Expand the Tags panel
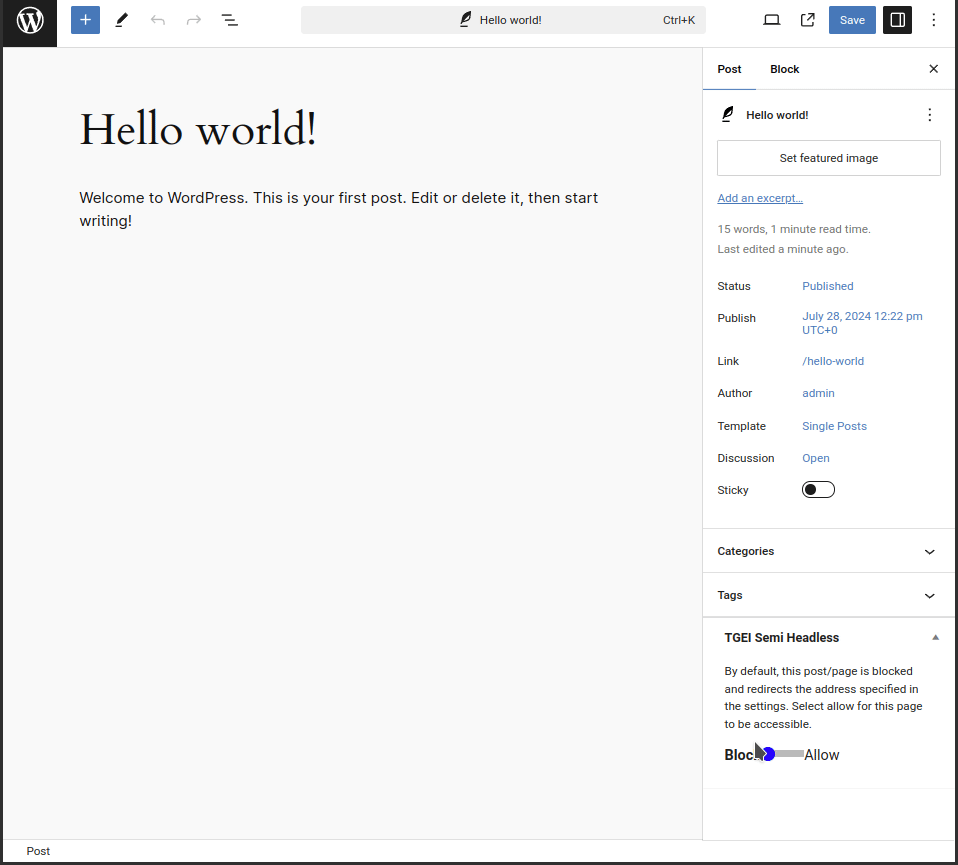This screenshot has width=958, height=865. click(828, 596)
